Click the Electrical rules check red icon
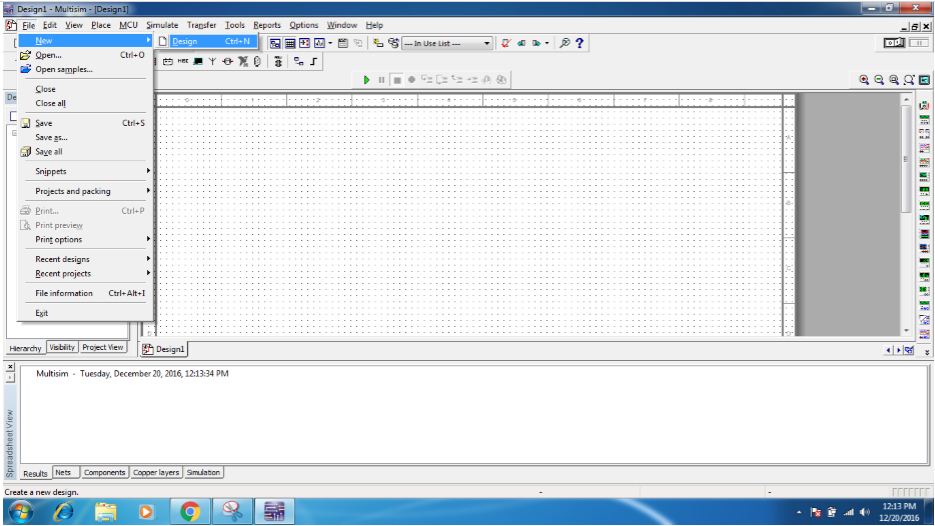 pyautogui.click(x=506, y=43)
